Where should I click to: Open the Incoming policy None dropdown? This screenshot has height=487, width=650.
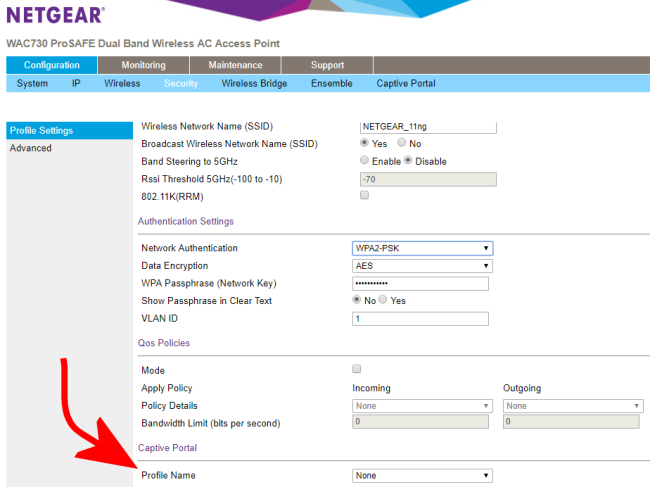(422, 406)
